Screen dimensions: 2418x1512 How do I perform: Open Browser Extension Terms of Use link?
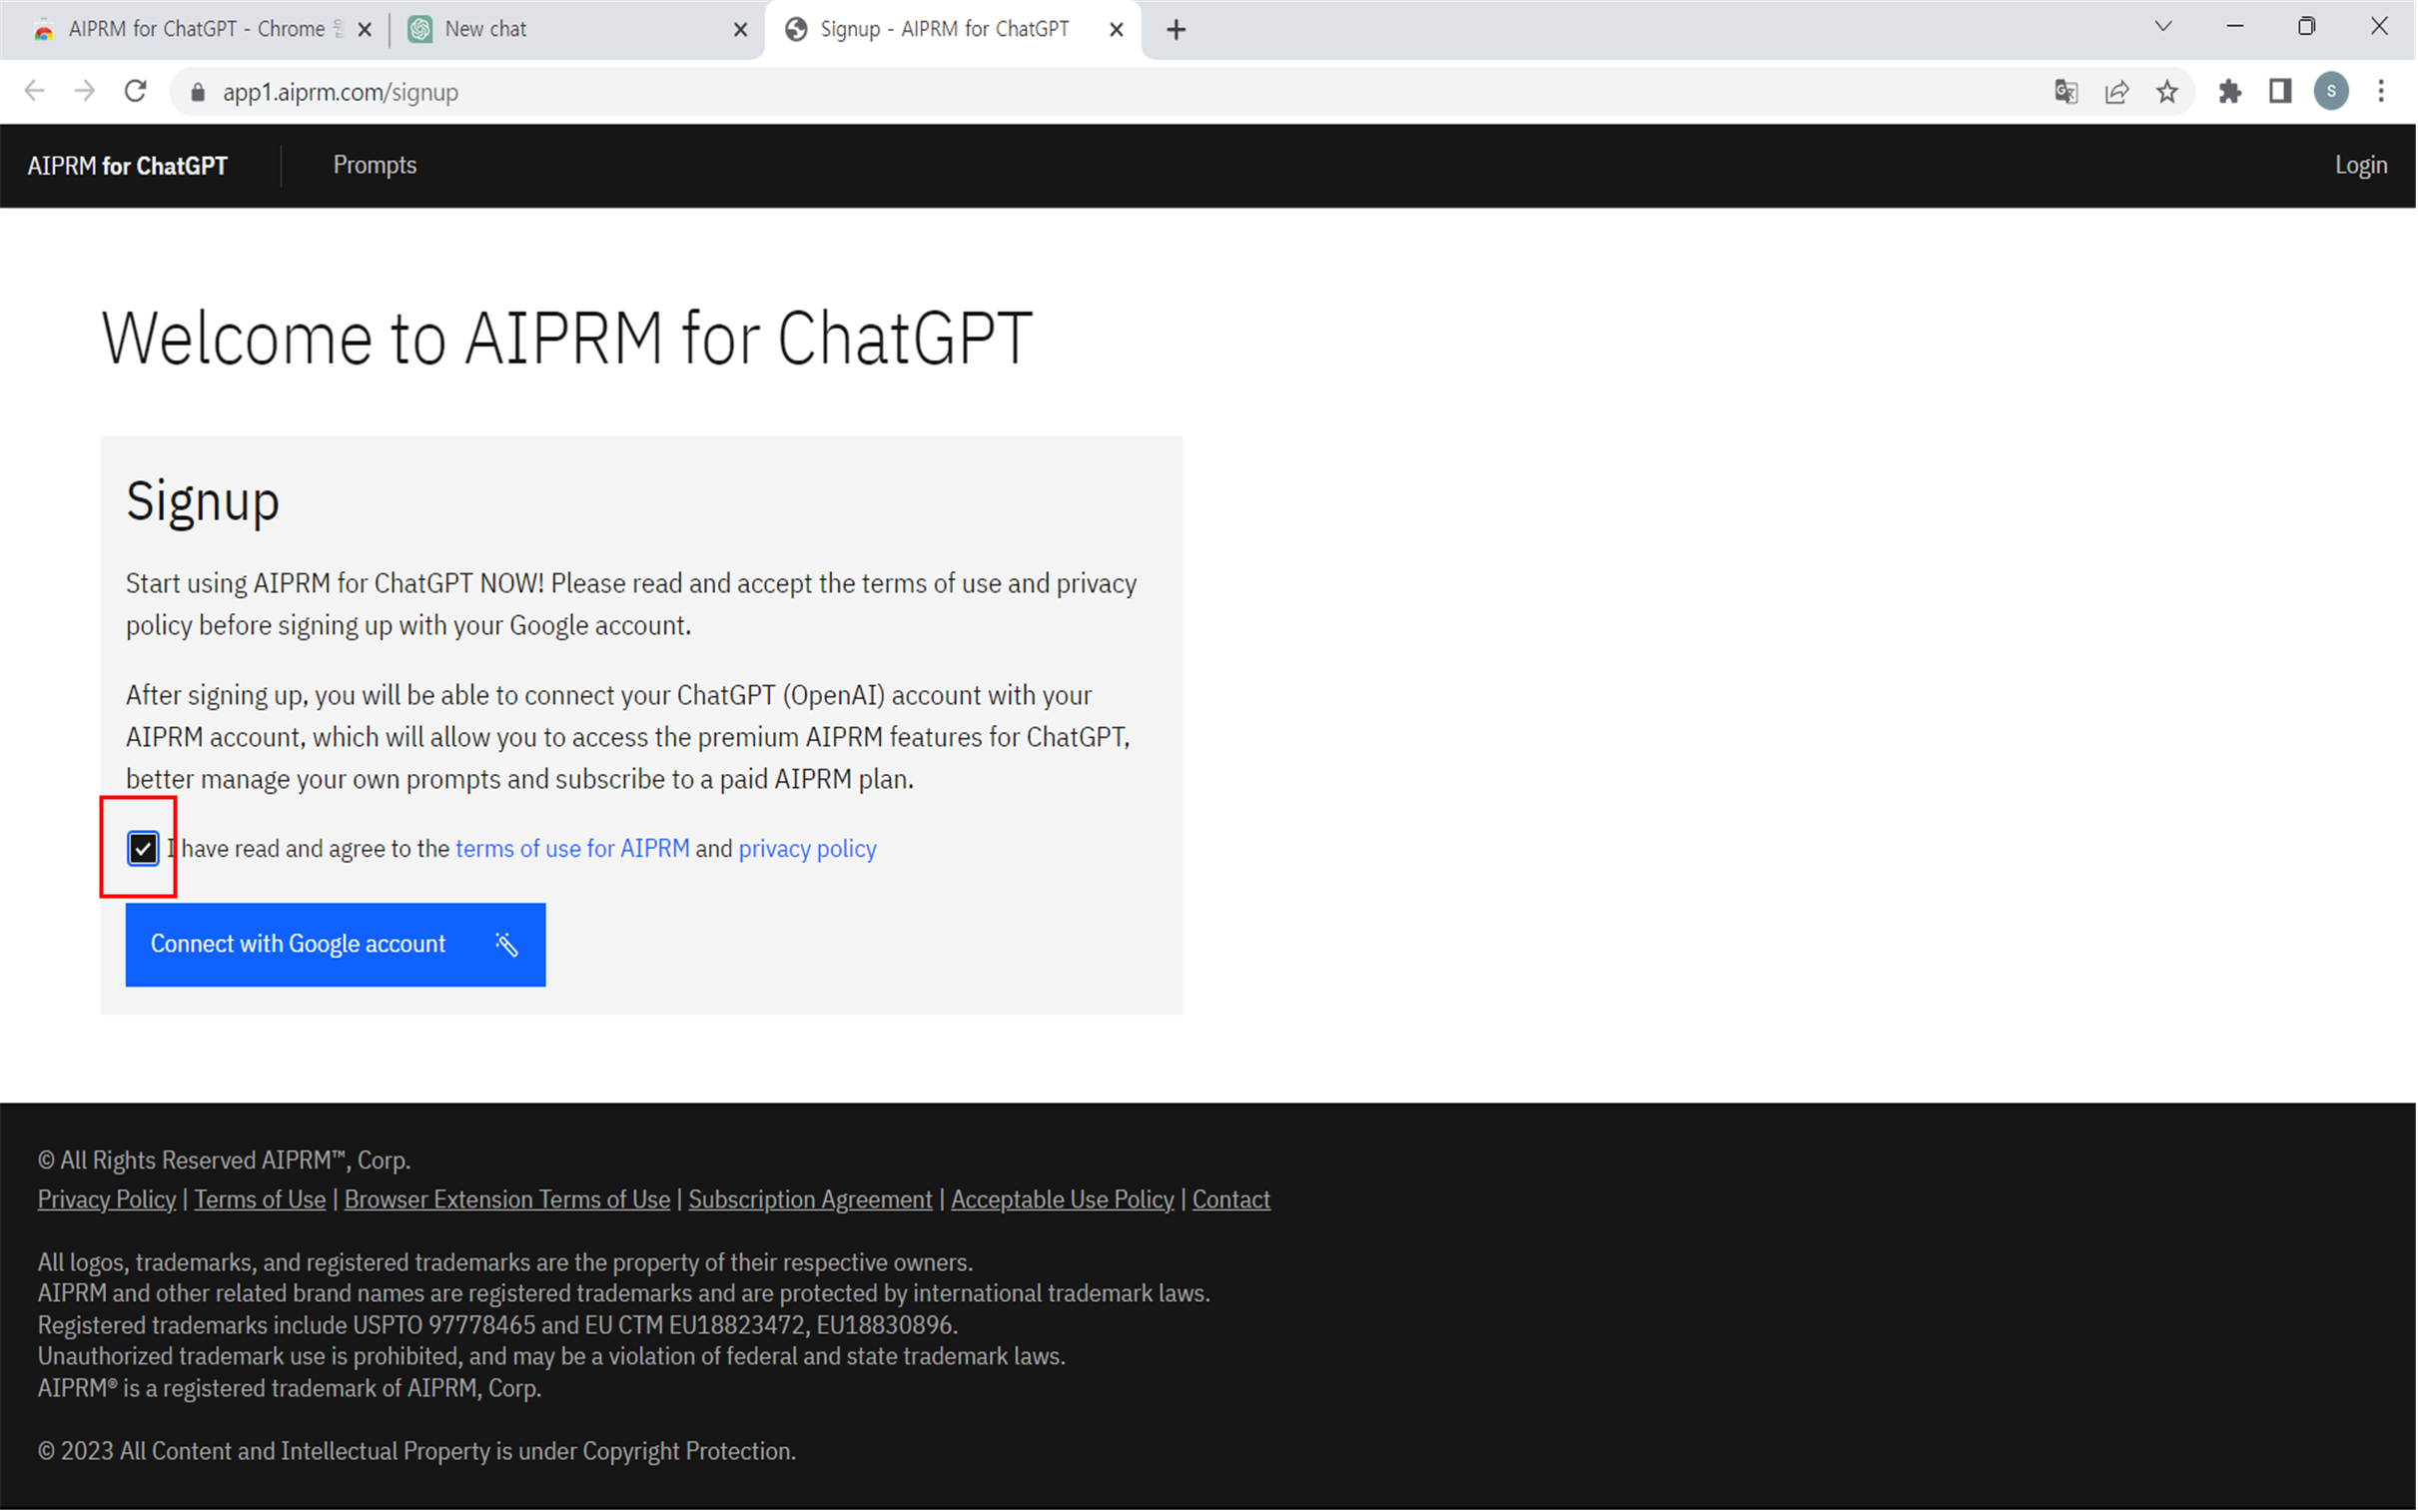pyautogui.click(x=507, y=1199)
